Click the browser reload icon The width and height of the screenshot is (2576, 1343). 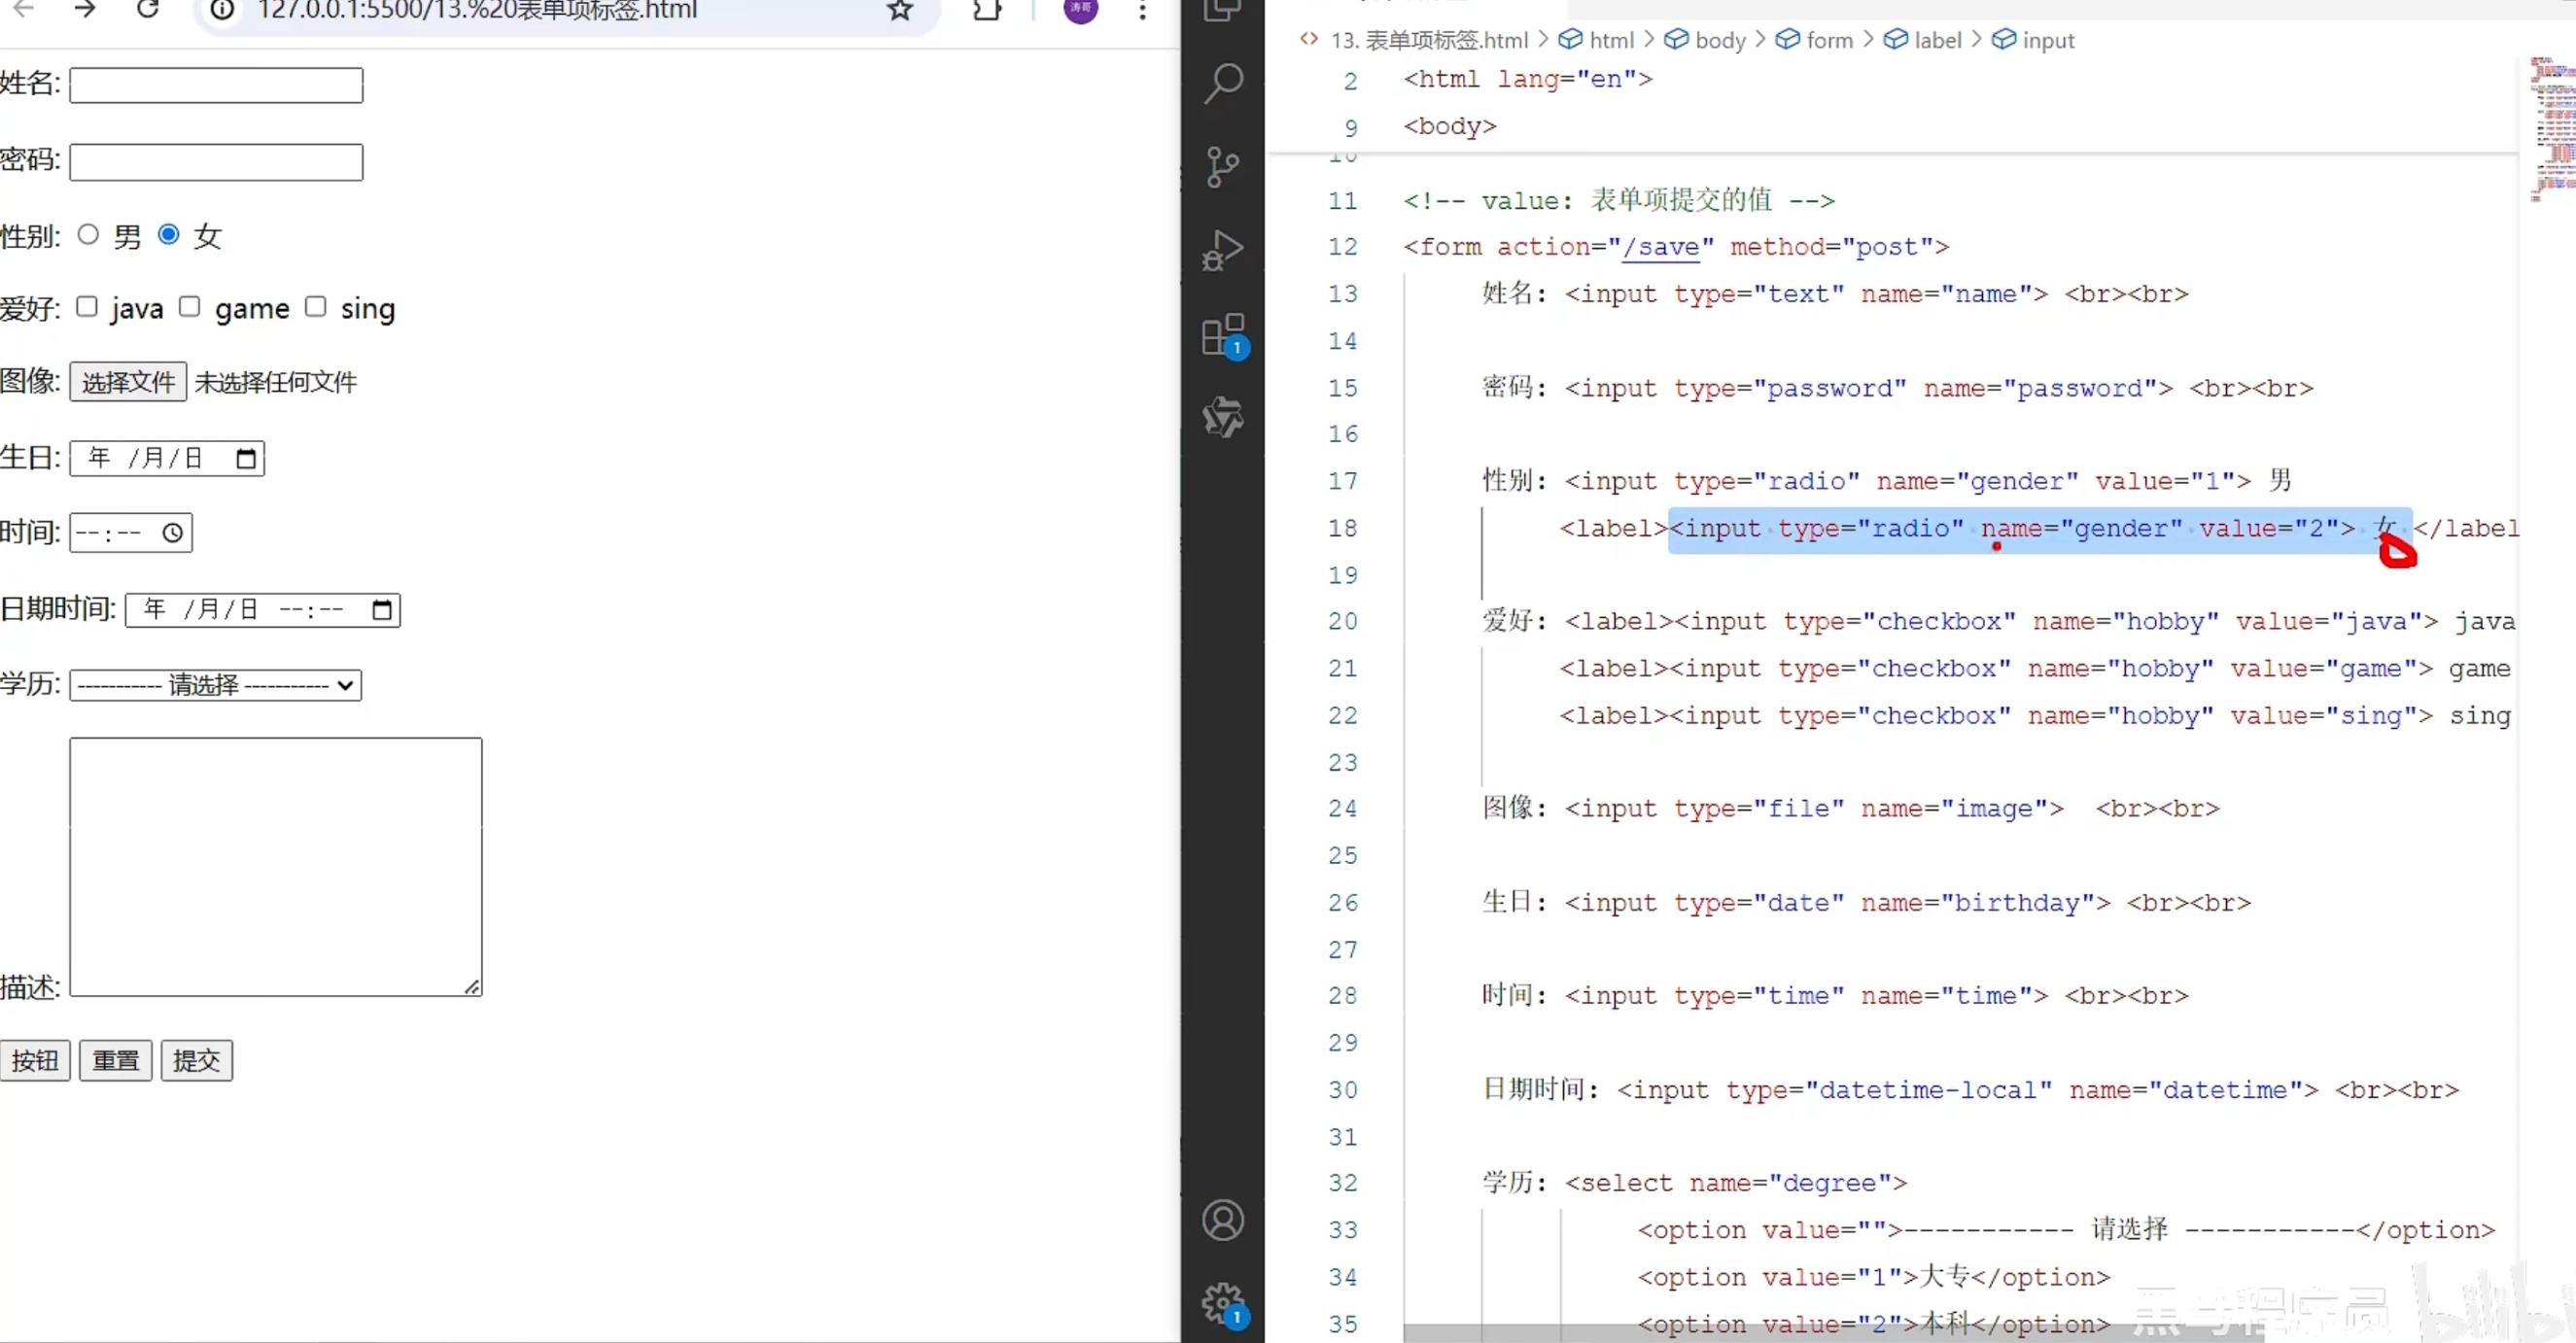pyautogui.click(x=148, y=10)
